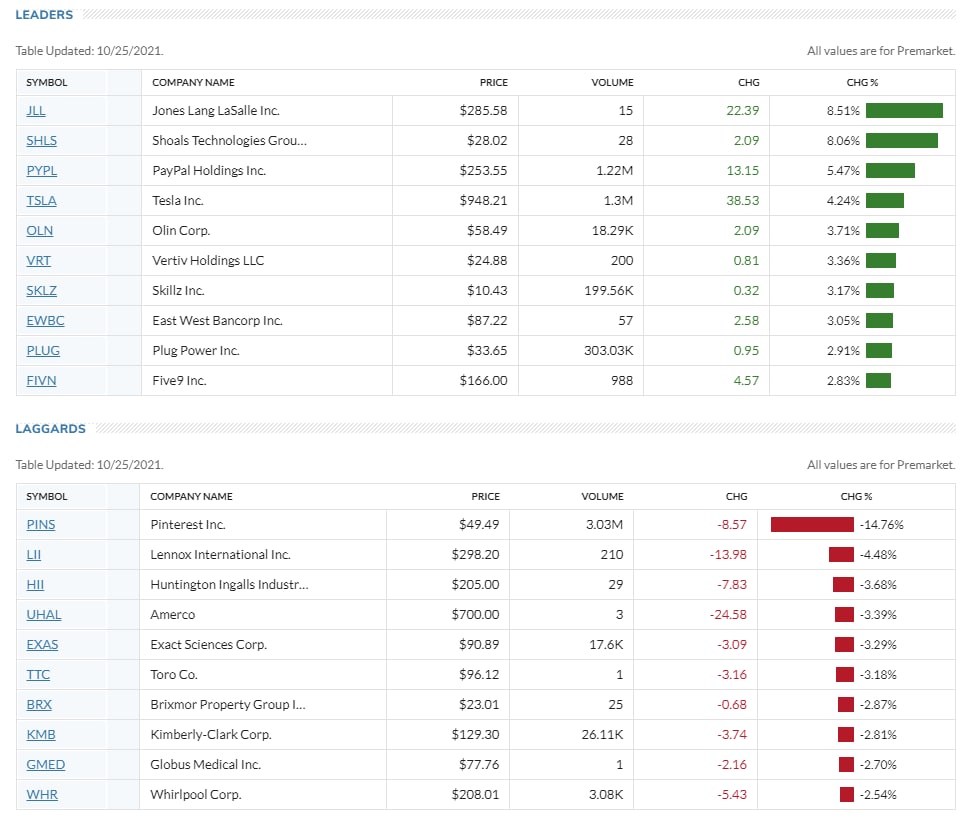This screenshot has height=823, width=972.
Task: Open the LII ticker link
Action: click(33, 555)
